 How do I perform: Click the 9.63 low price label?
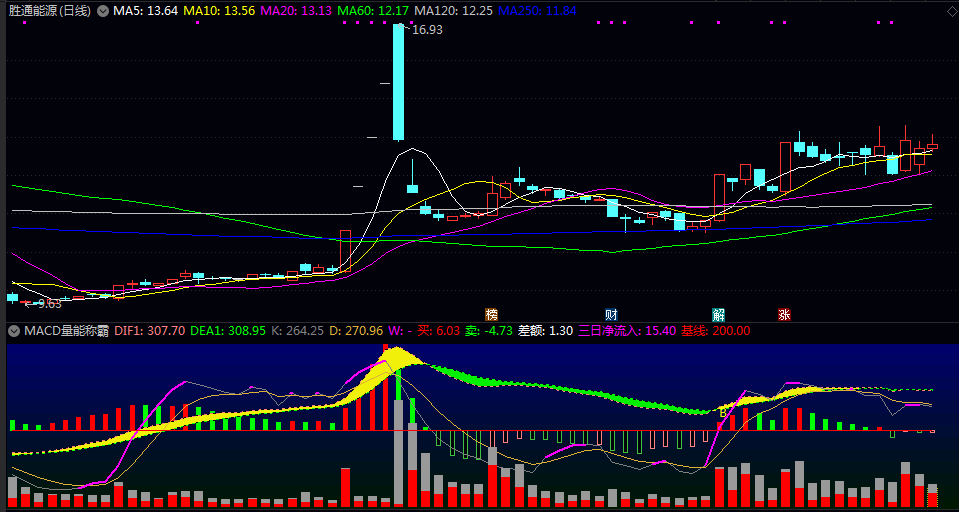pos(50,303)
